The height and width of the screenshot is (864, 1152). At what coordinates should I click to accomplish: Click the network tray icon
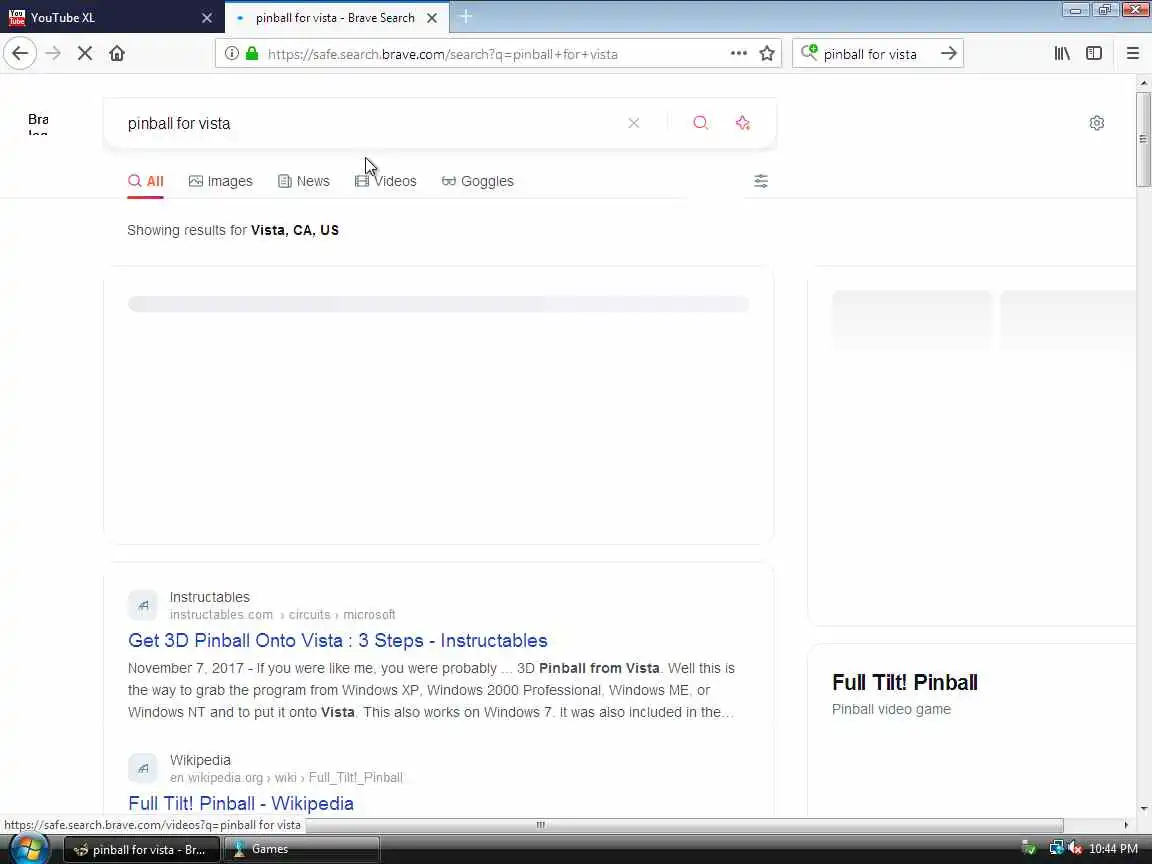coord(1056,849)
